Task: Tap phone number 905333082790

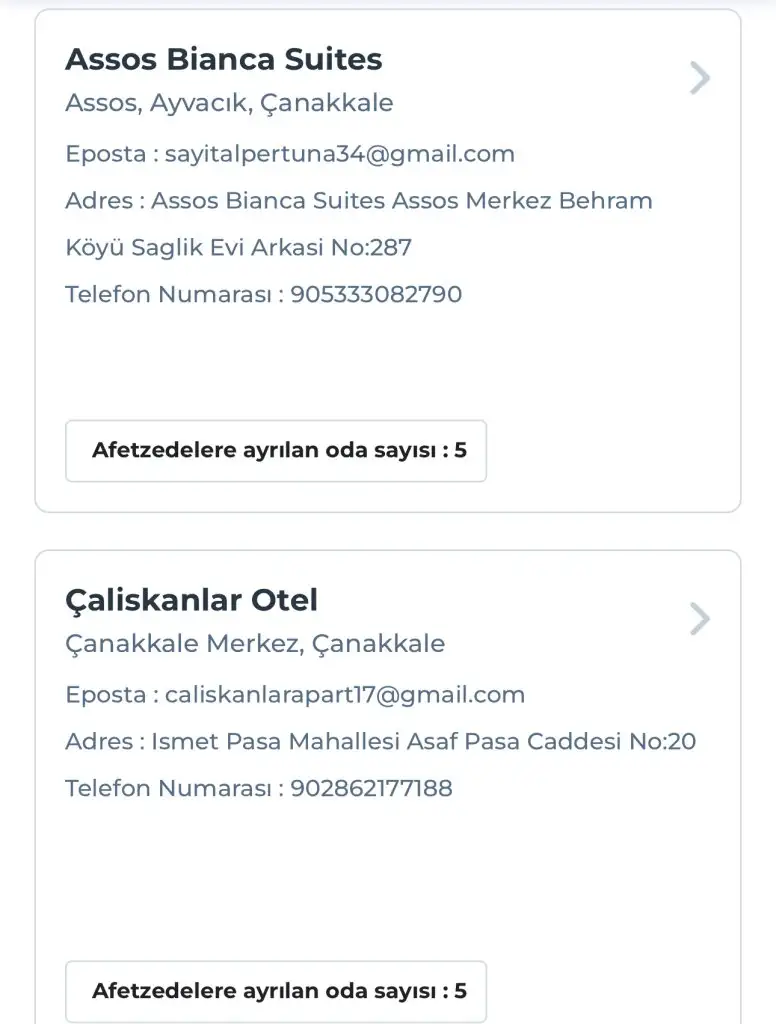Action: click(x=376, y=295)
